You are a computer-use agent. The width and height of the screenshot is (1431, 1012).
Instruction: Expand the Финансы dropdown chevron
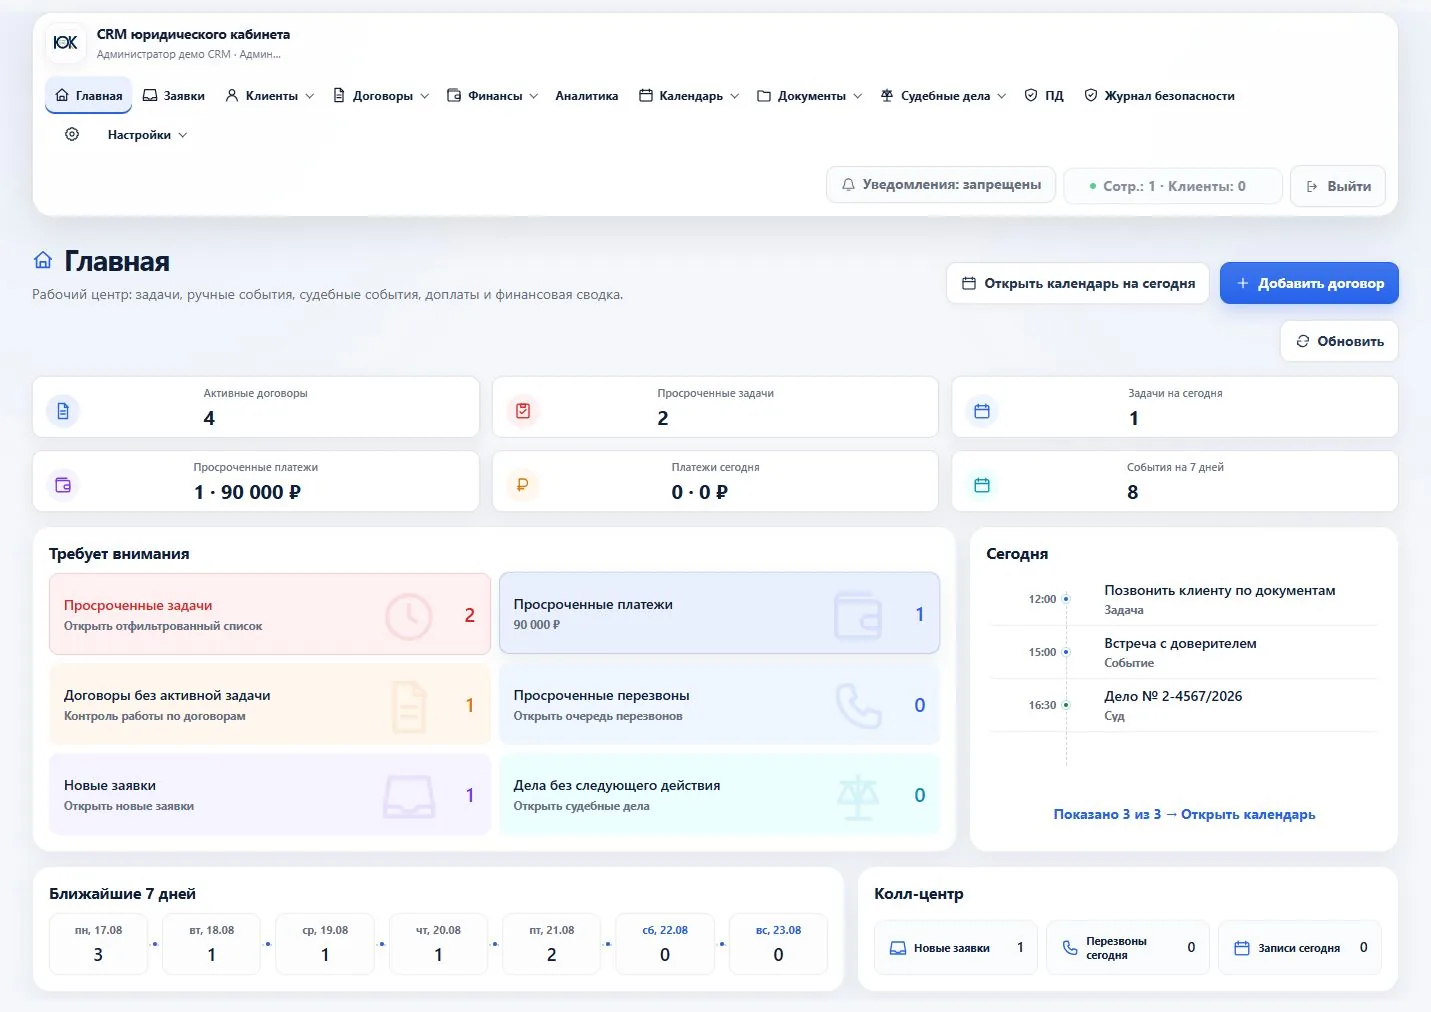coord(534,96)
